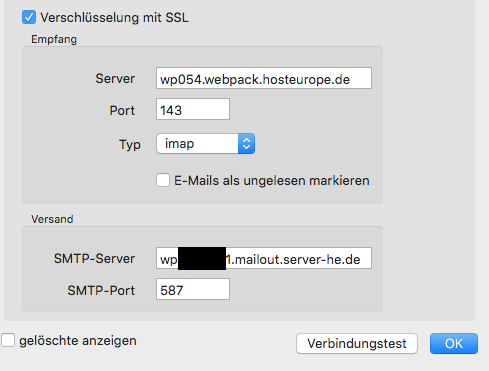Confirm settings with the OK button
The width and height of the screenshot is (489, 371).
click(x=454, y=343)
